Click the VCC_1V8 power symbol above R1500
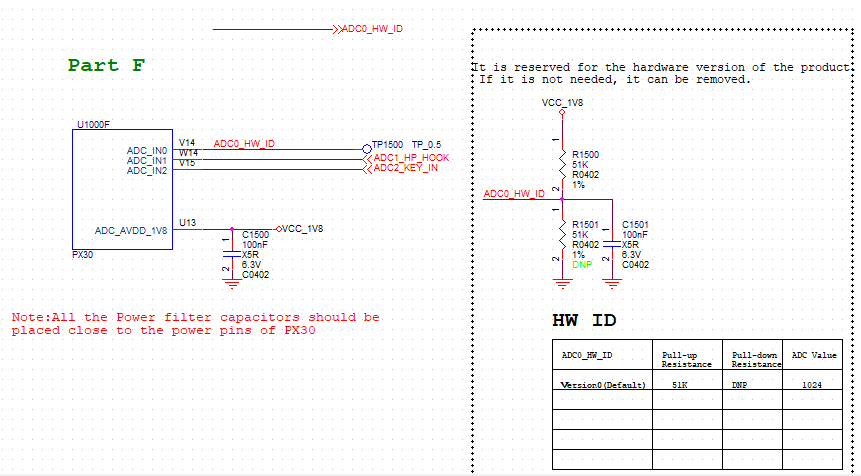 562,113
